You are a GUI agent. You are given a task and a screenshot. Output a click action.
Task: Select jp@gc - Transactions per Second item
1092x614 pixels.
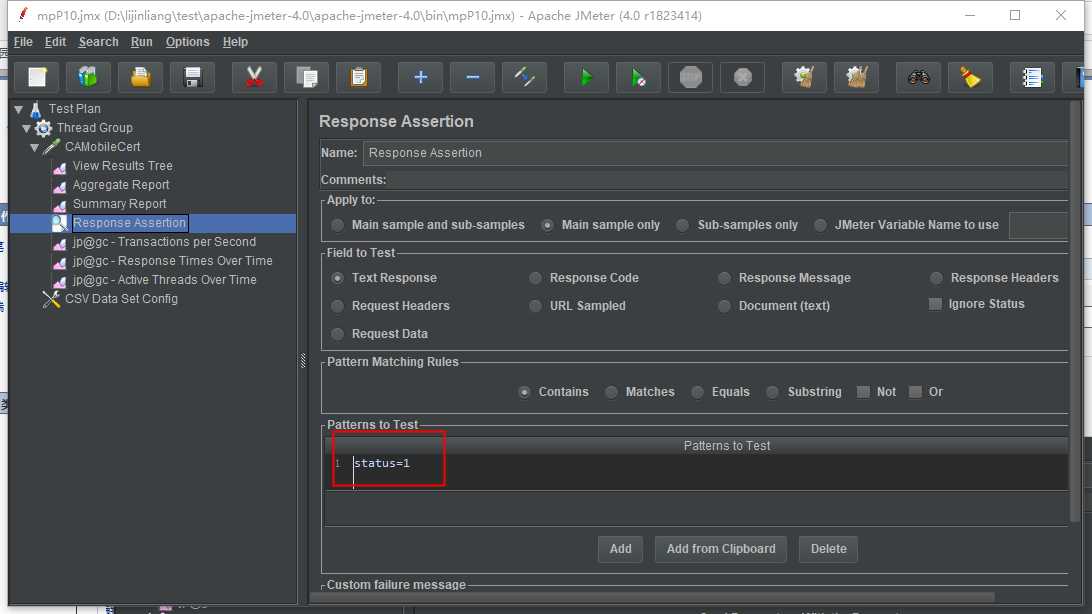click(x=164, y=242)
